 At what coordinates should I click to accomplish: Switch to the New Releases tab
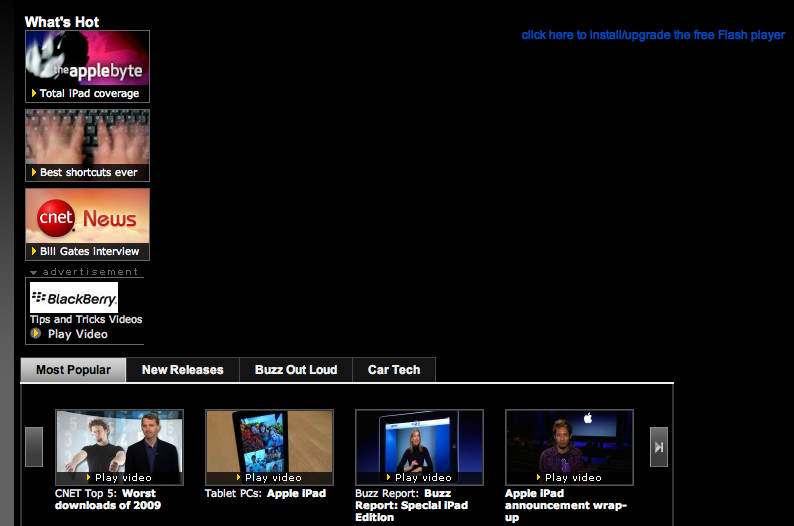click(182, 370)
